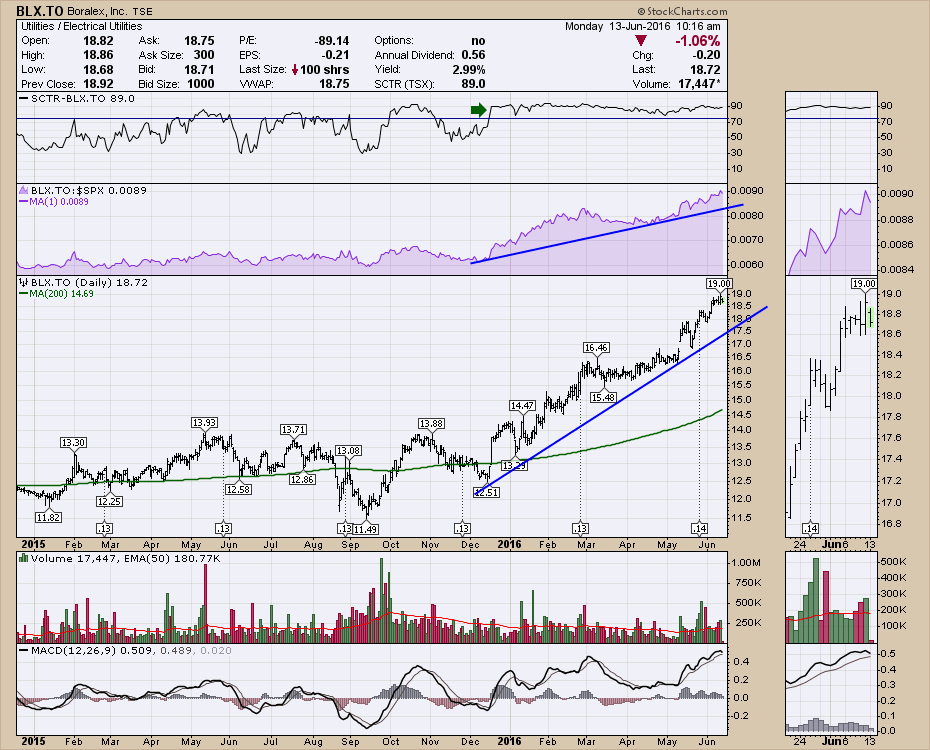
Task: Click the BLX.TO:$SPX 0.0089 legend label
Action: pyautogui.click(x=74, y=189)
